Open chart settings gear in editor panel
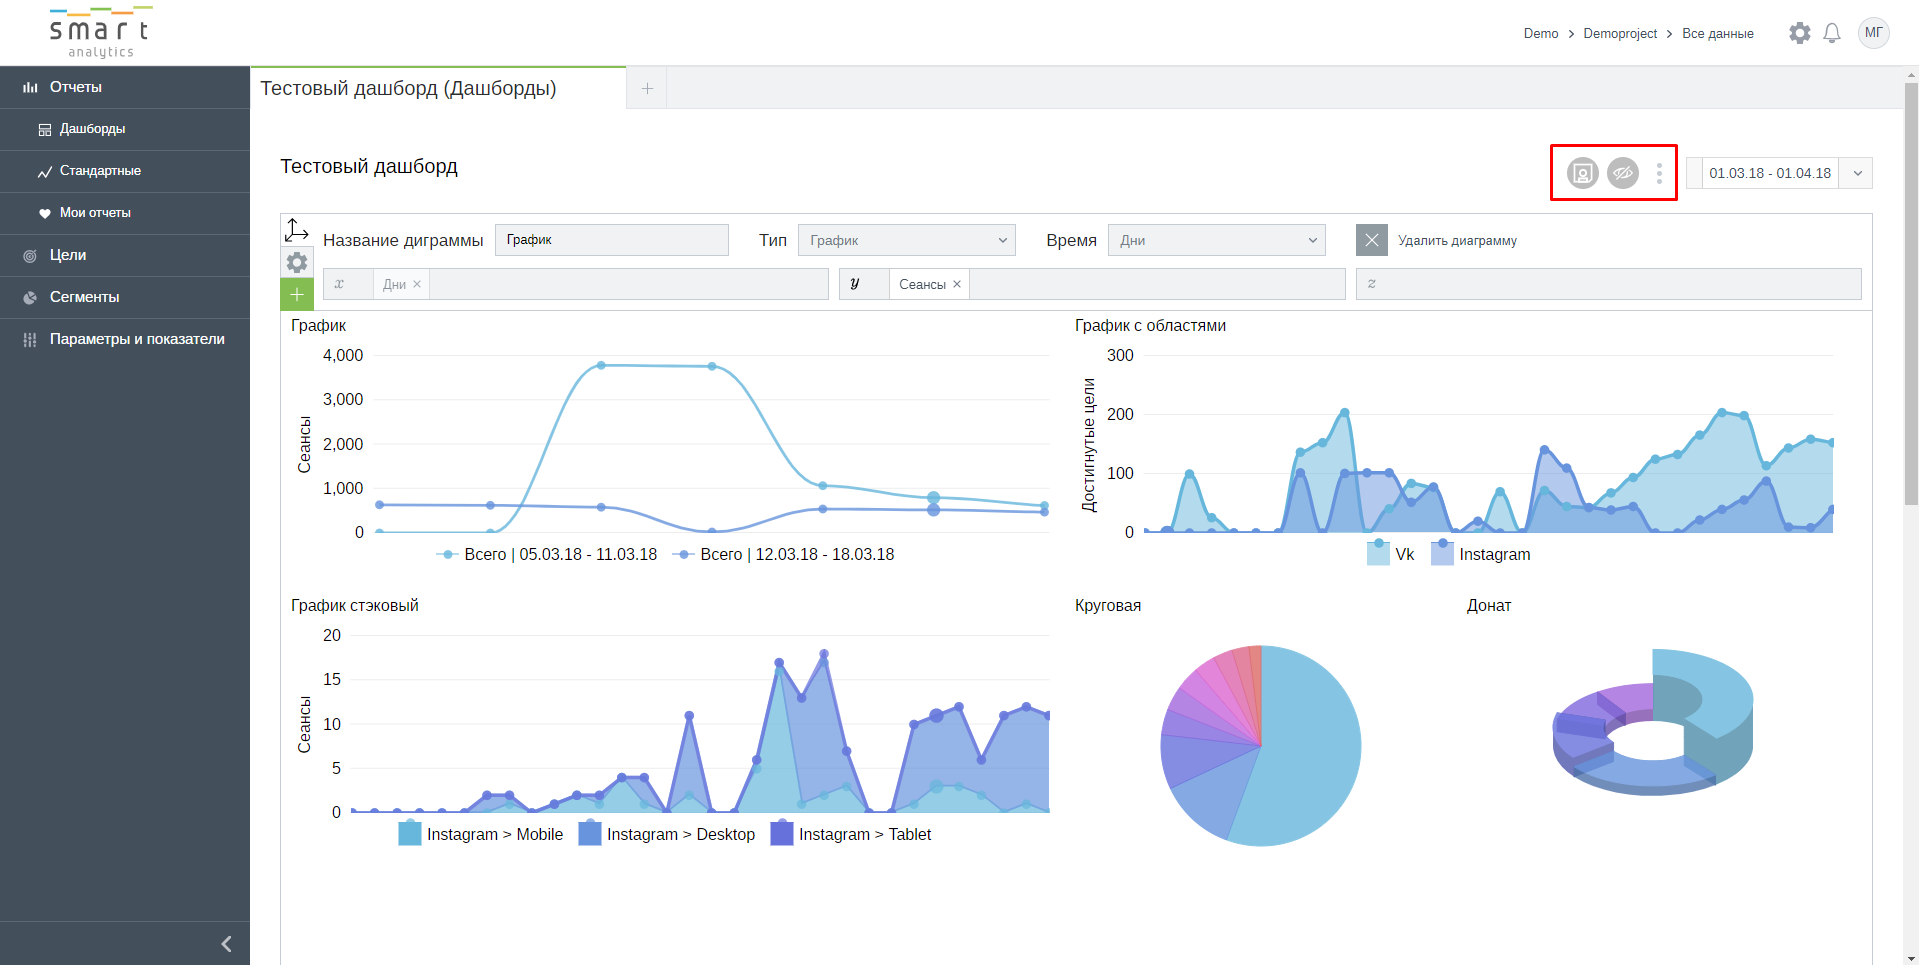Image resolution: width=1919 pixels, height=965 pixels. click(297, 262)
